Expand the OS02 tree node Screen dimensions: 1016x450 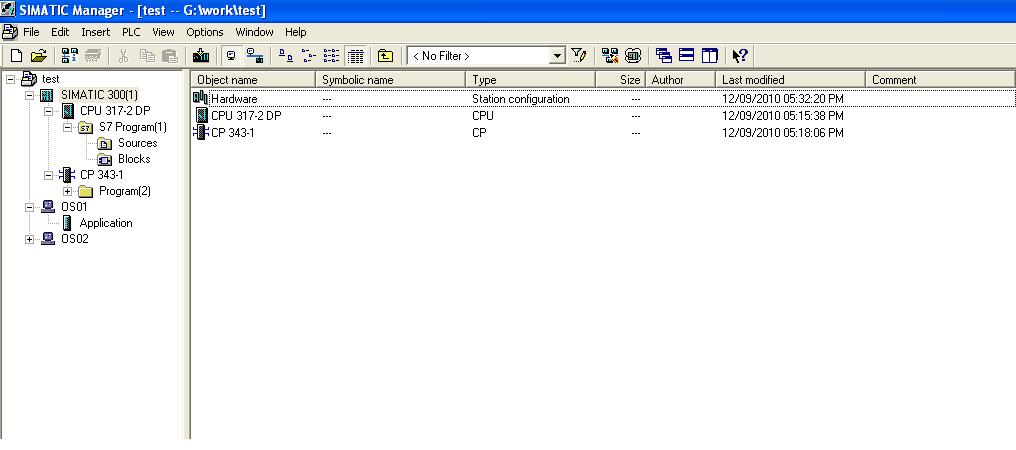click(29, 239)
